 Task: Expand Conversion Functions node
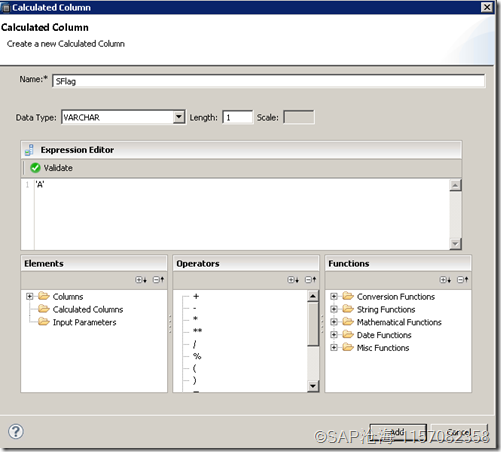(x=334, y=296)
